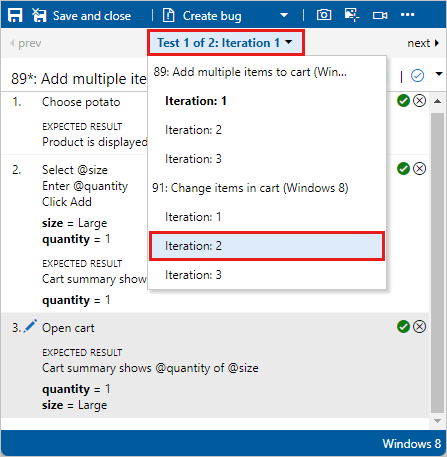Start screen recording with the video camera icon

coord(380,15)
